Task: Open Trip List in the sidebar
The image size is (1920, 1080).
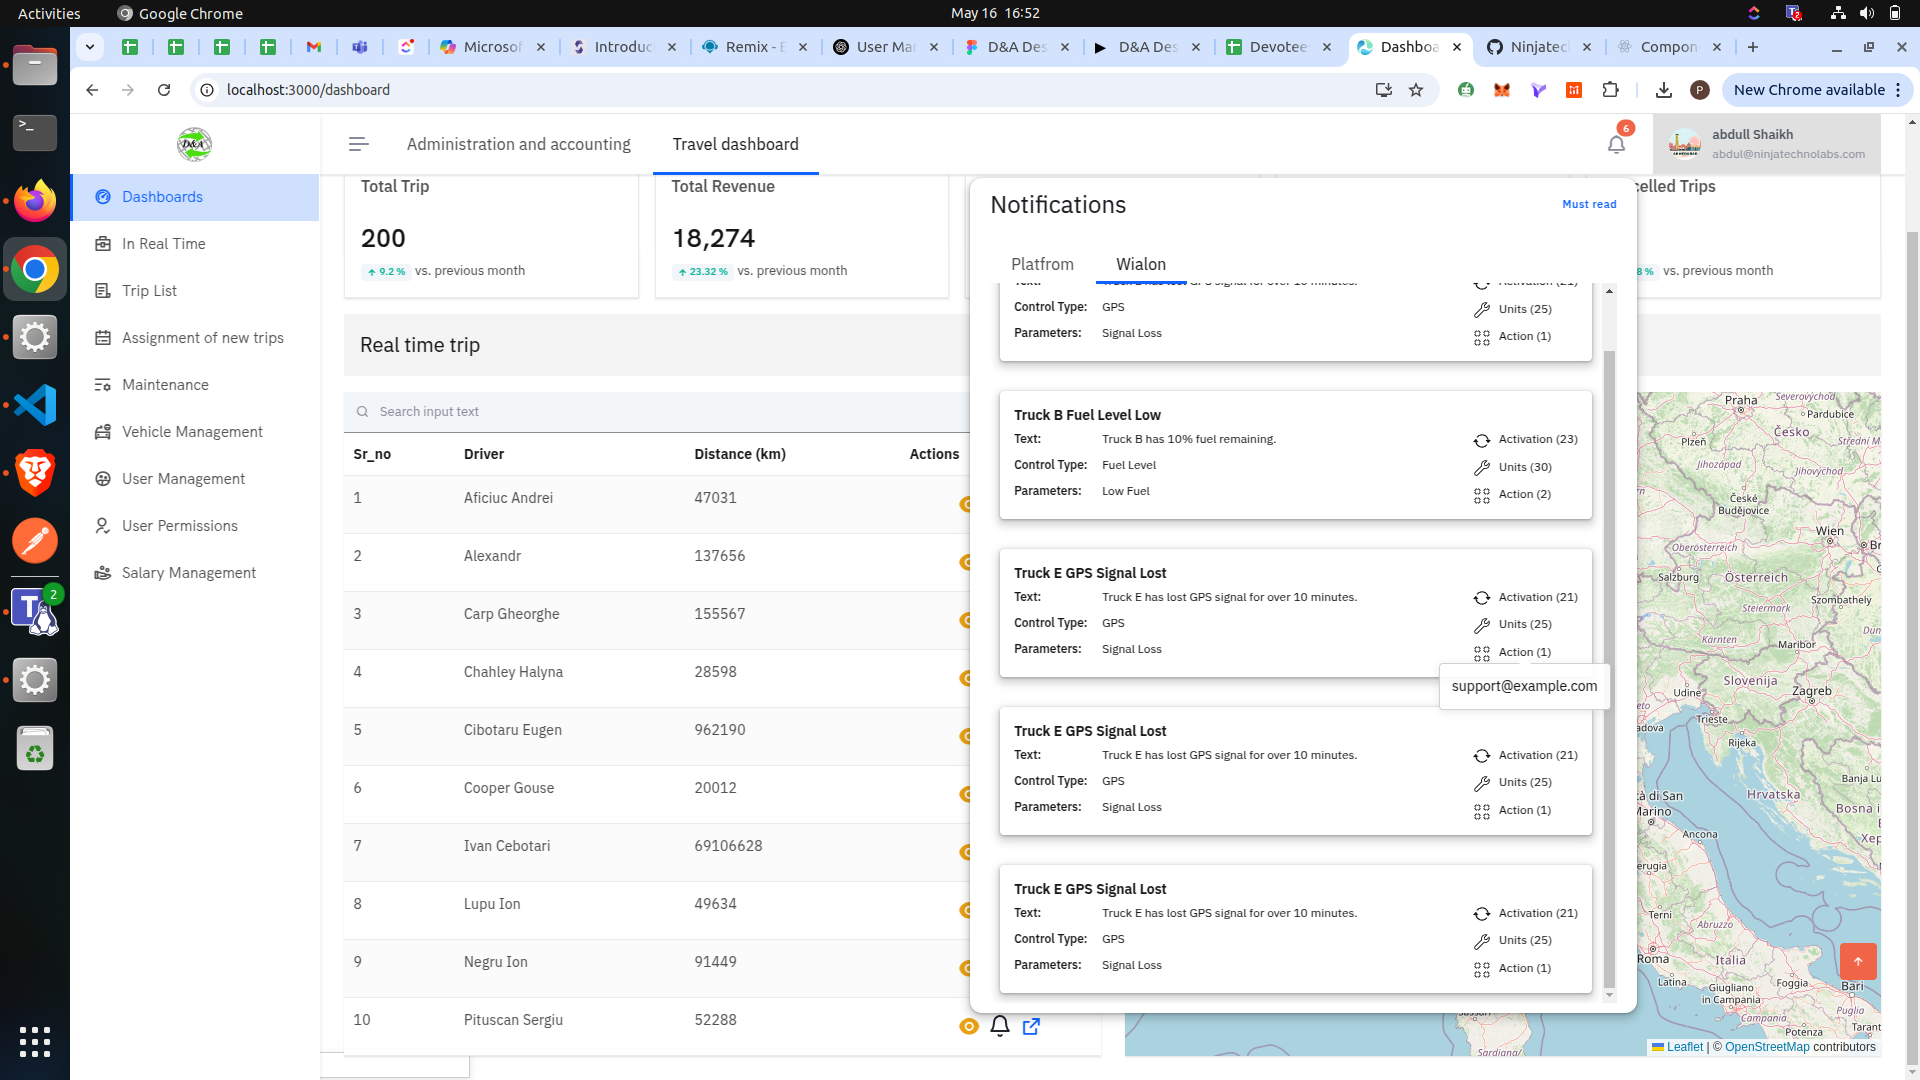Action: (x=149, y=291)
